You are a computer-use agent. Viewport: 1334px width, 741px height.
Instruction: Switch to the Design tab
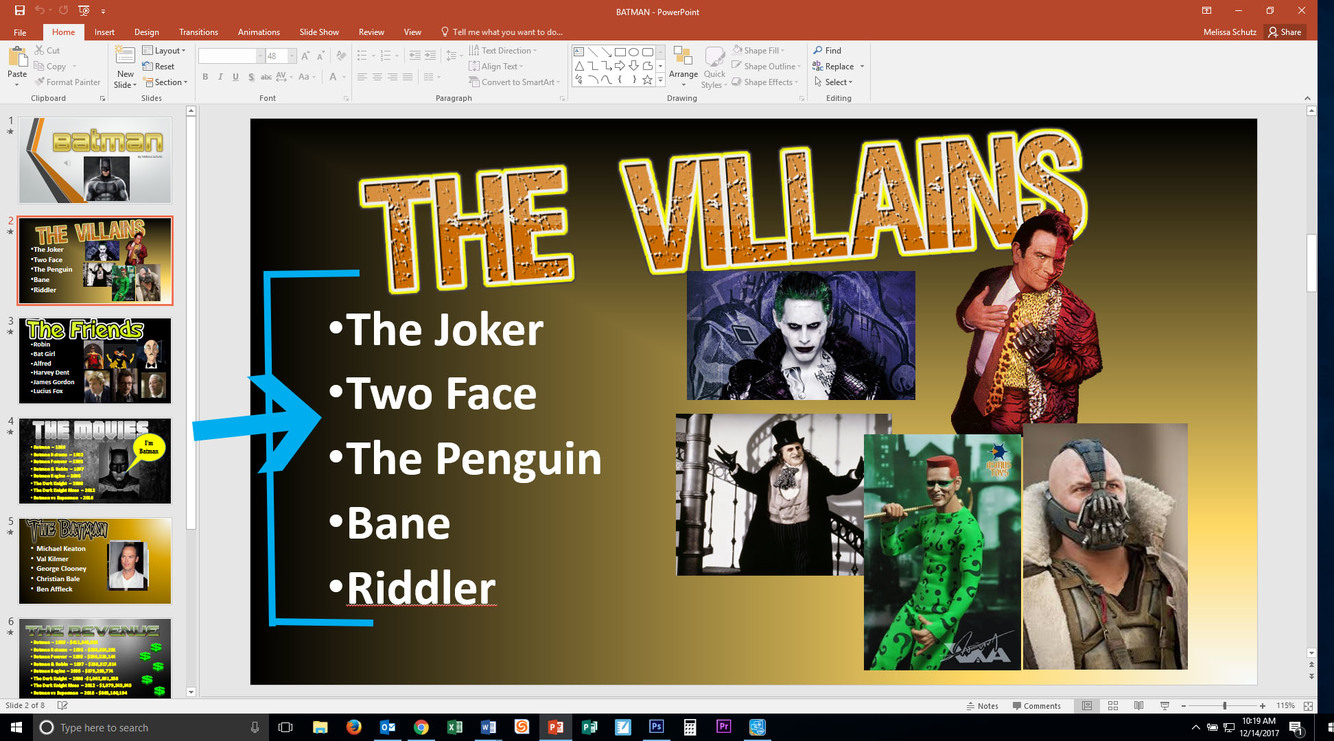146,32
